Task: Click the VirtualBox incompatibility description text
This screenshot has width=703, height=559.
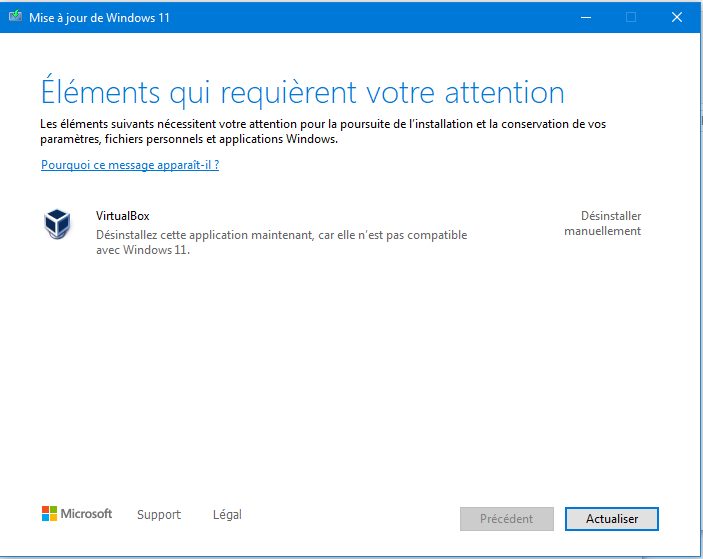Action: 280,242
